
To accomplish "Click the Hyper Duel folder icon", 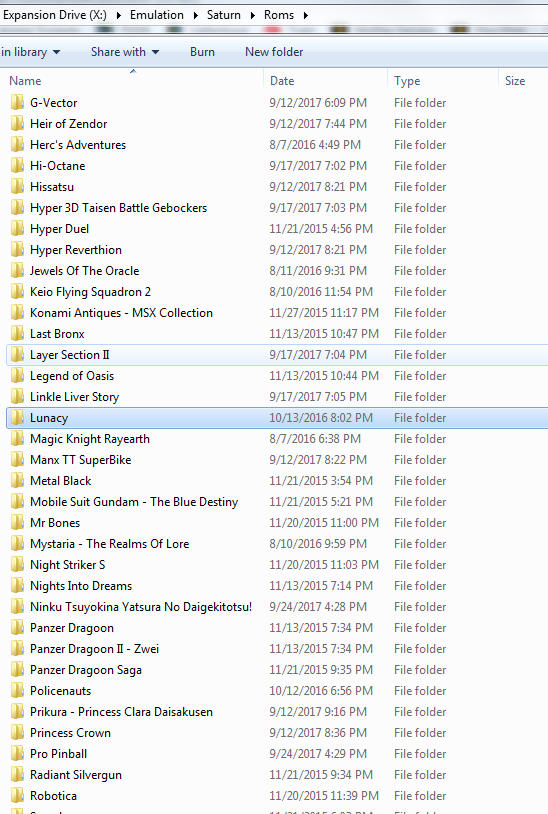I will 17,228.
